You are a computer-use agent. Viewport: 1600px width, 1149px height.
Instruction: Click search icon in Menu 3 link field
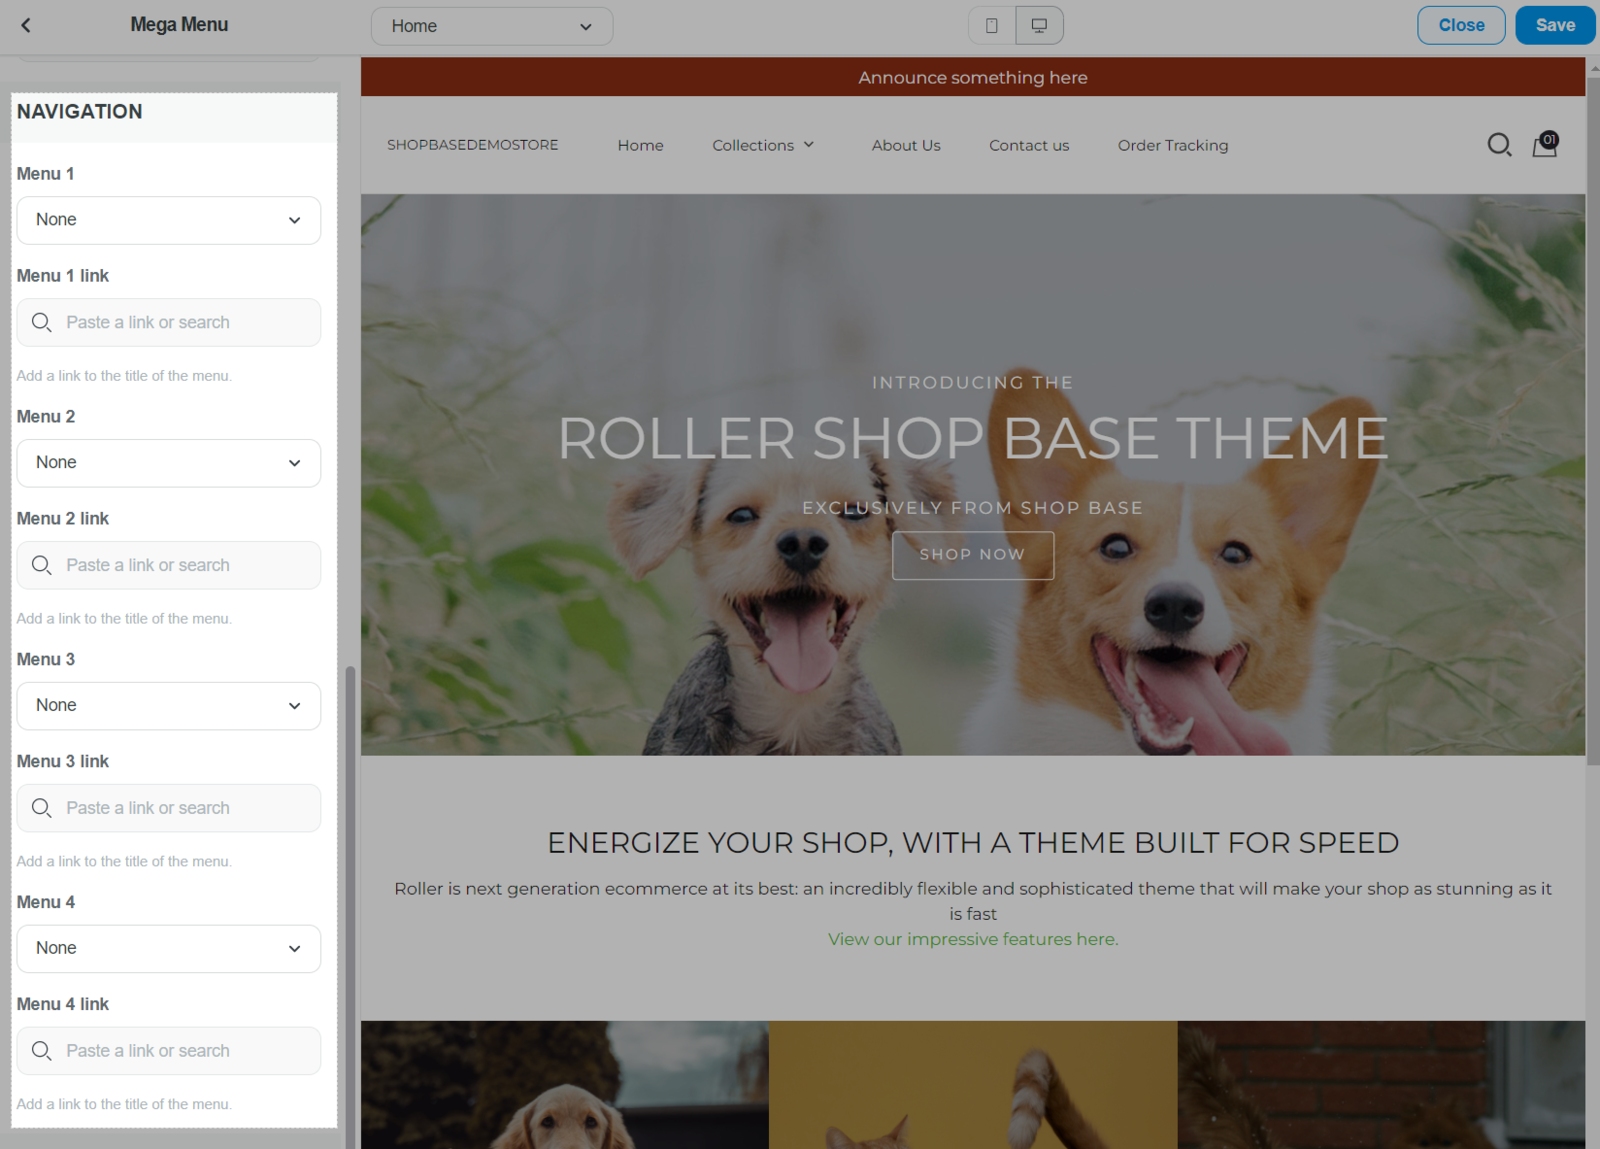pos(42,808)
